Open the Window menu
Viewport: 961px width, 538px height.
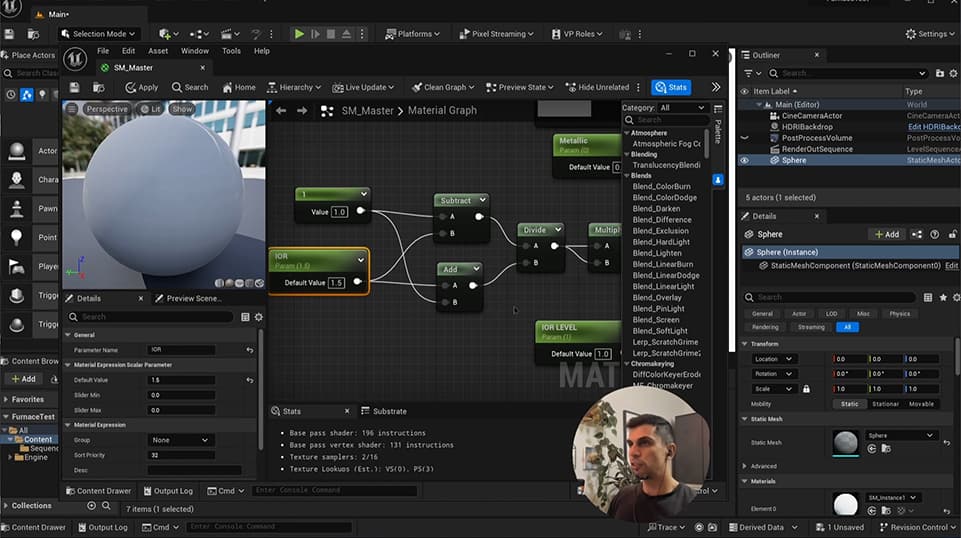[x=195, y=51]
